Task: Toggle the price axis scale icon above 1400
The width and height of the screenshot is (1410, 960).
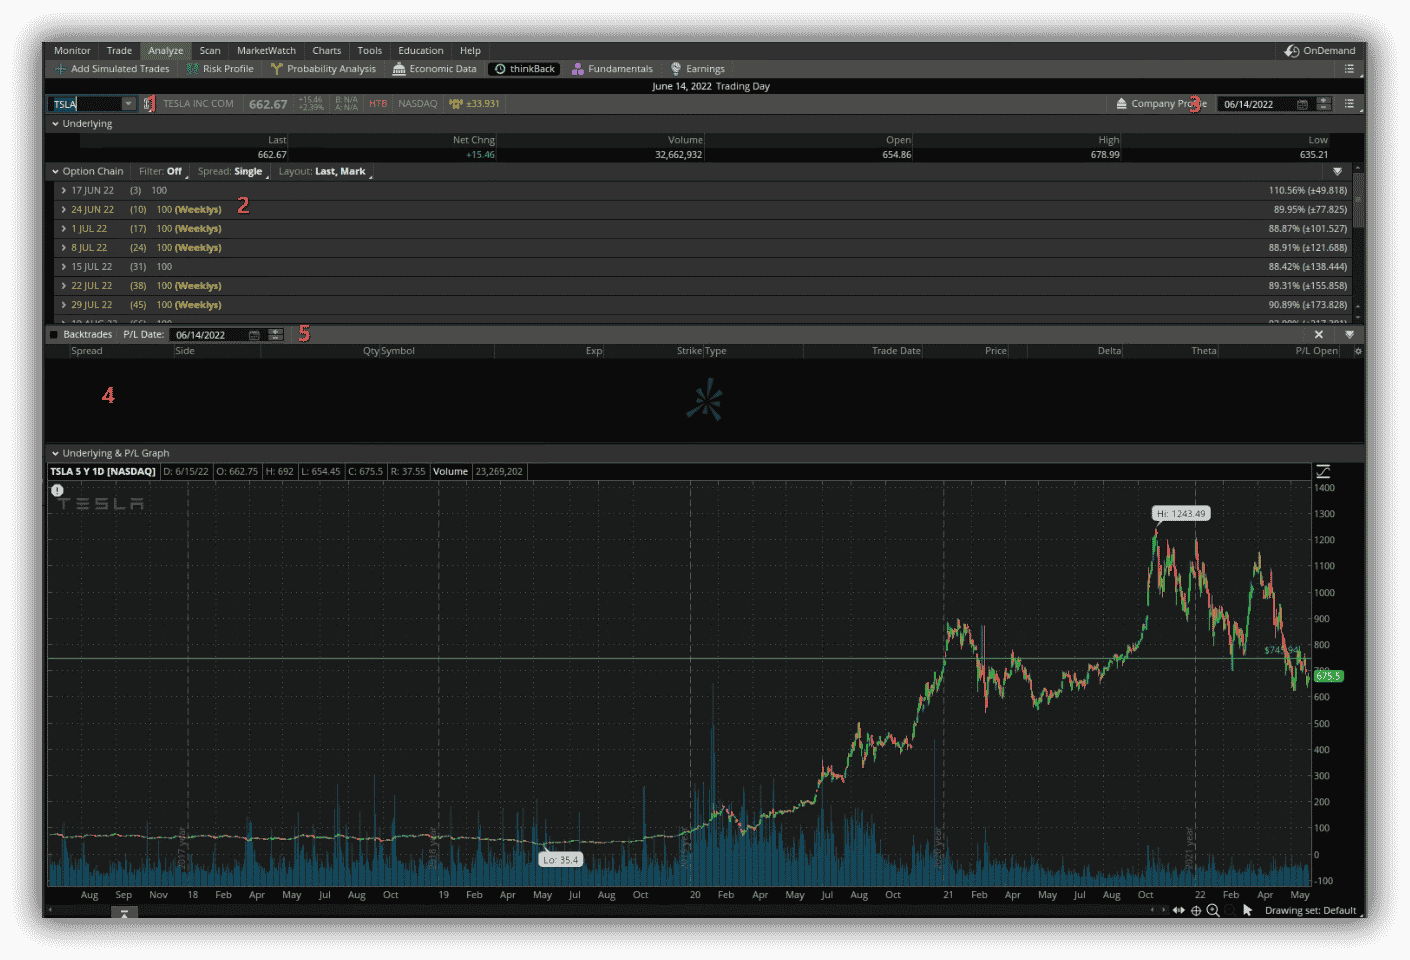Action: pyautogui.click(x=1323, y=471)
